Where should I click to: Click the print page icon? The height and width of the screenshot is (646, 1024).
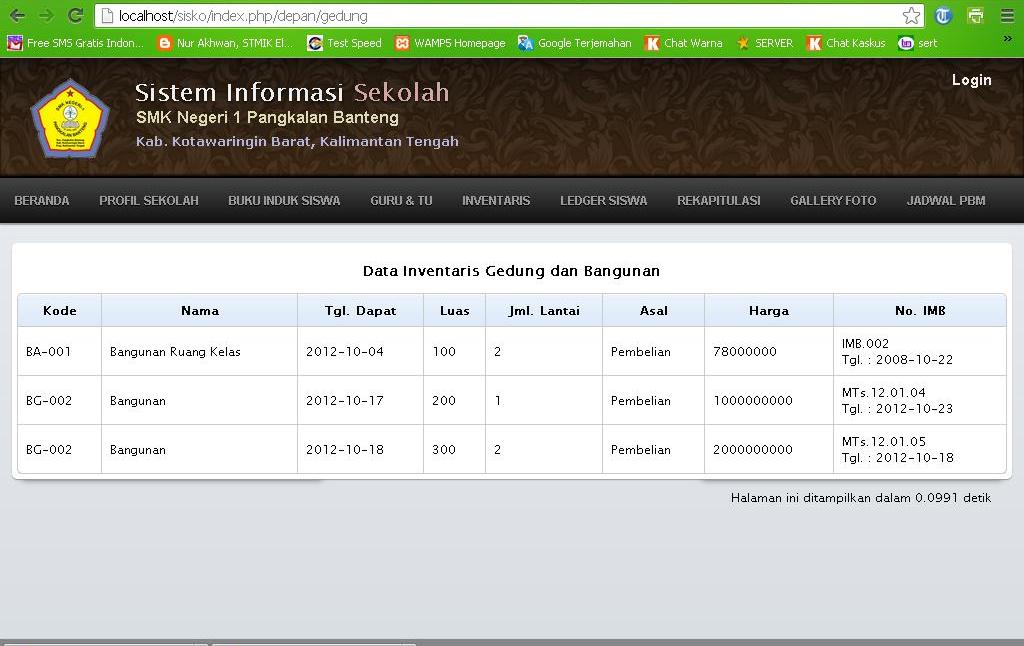click(x=976, y=15)
